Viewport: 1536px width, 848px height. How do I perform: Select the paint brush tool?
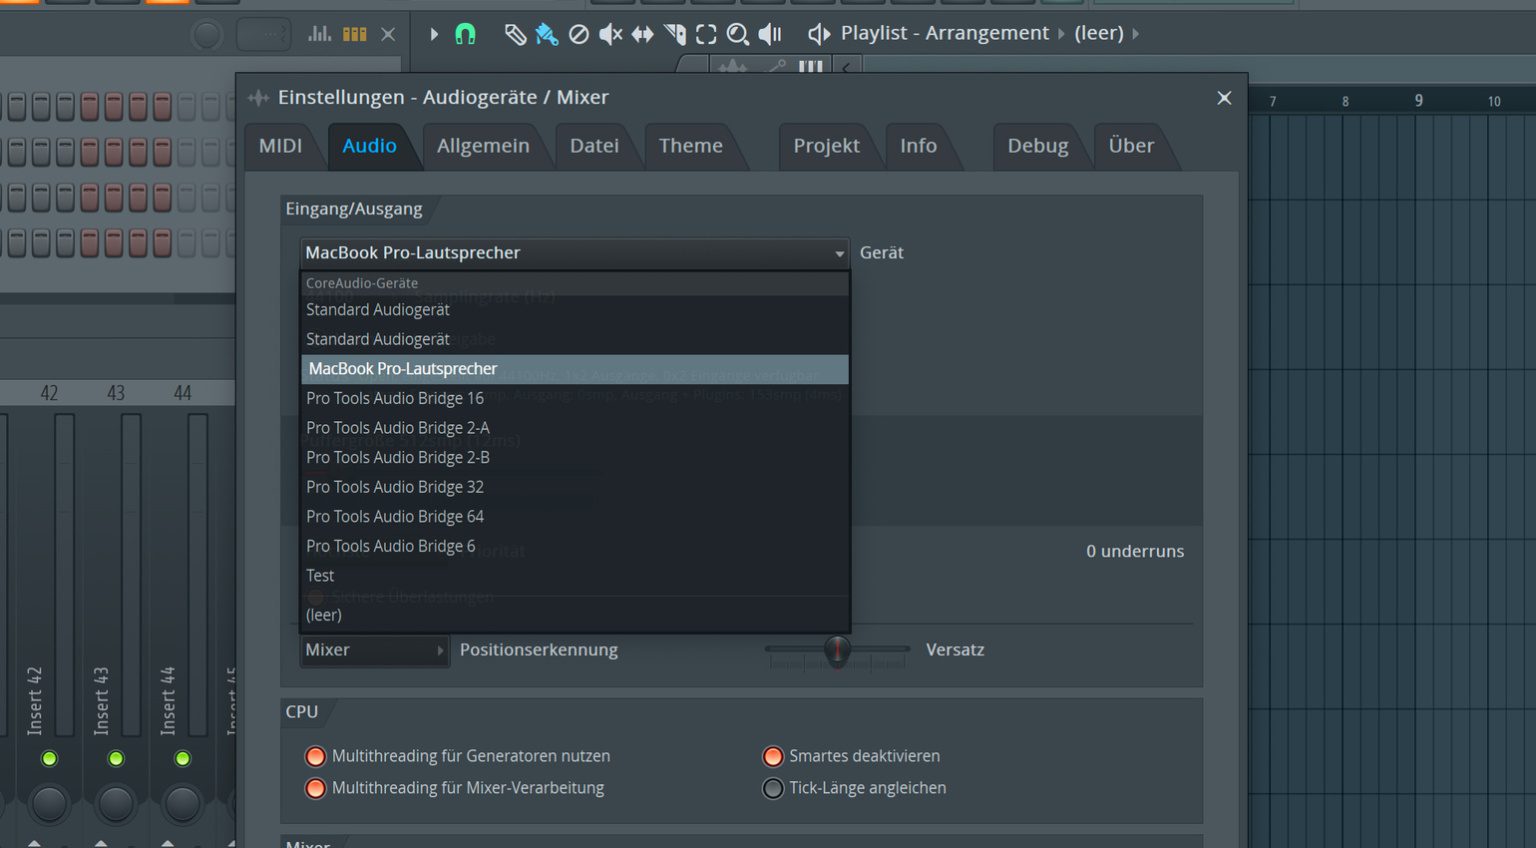click(546, 34)
